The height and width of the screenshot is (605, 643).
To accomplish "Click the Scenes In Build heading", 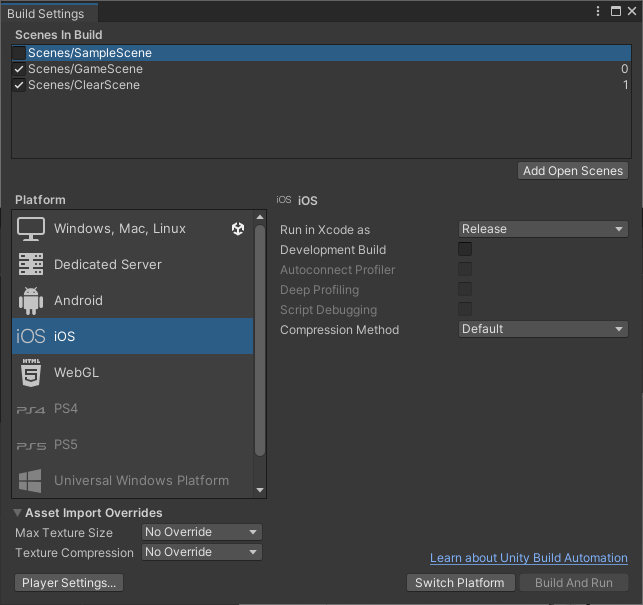I will click(59, 35).
